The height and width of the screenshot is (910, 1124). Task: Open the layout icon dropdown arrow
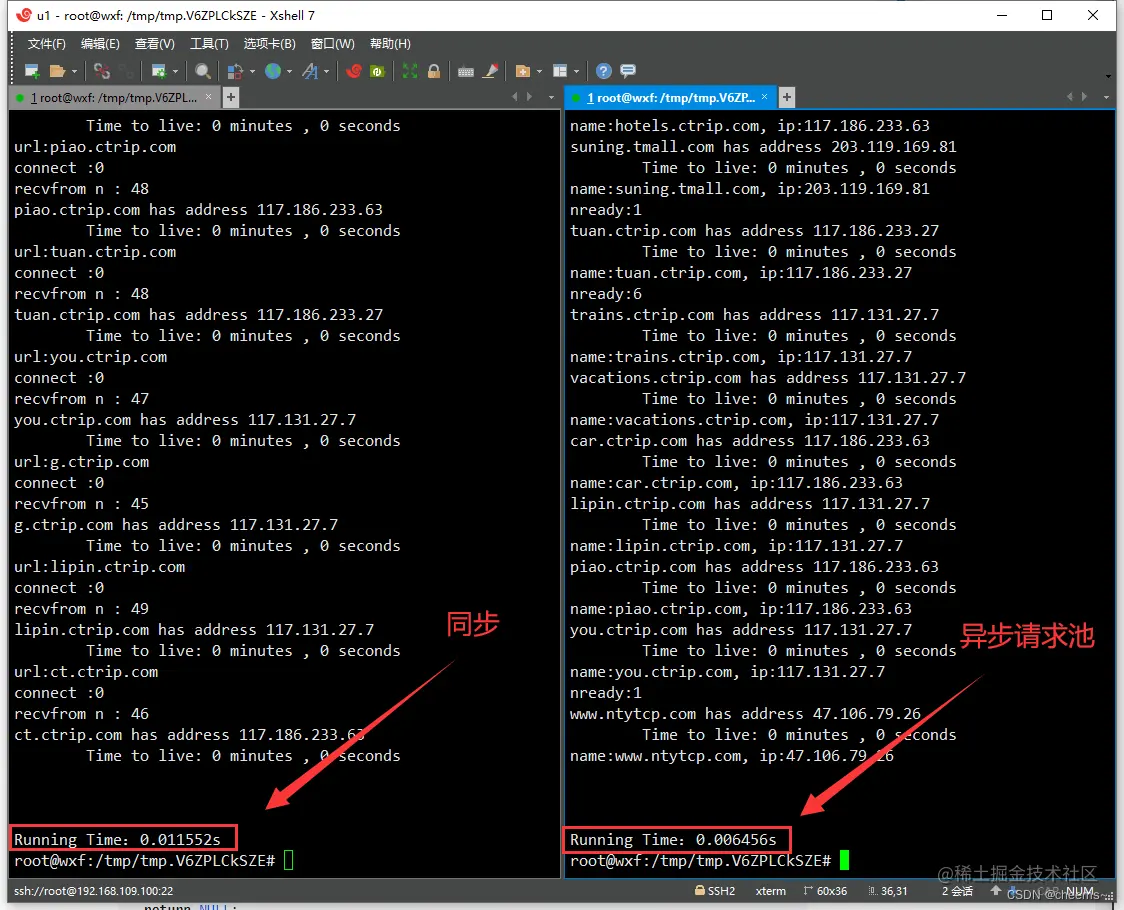(576, 71)
